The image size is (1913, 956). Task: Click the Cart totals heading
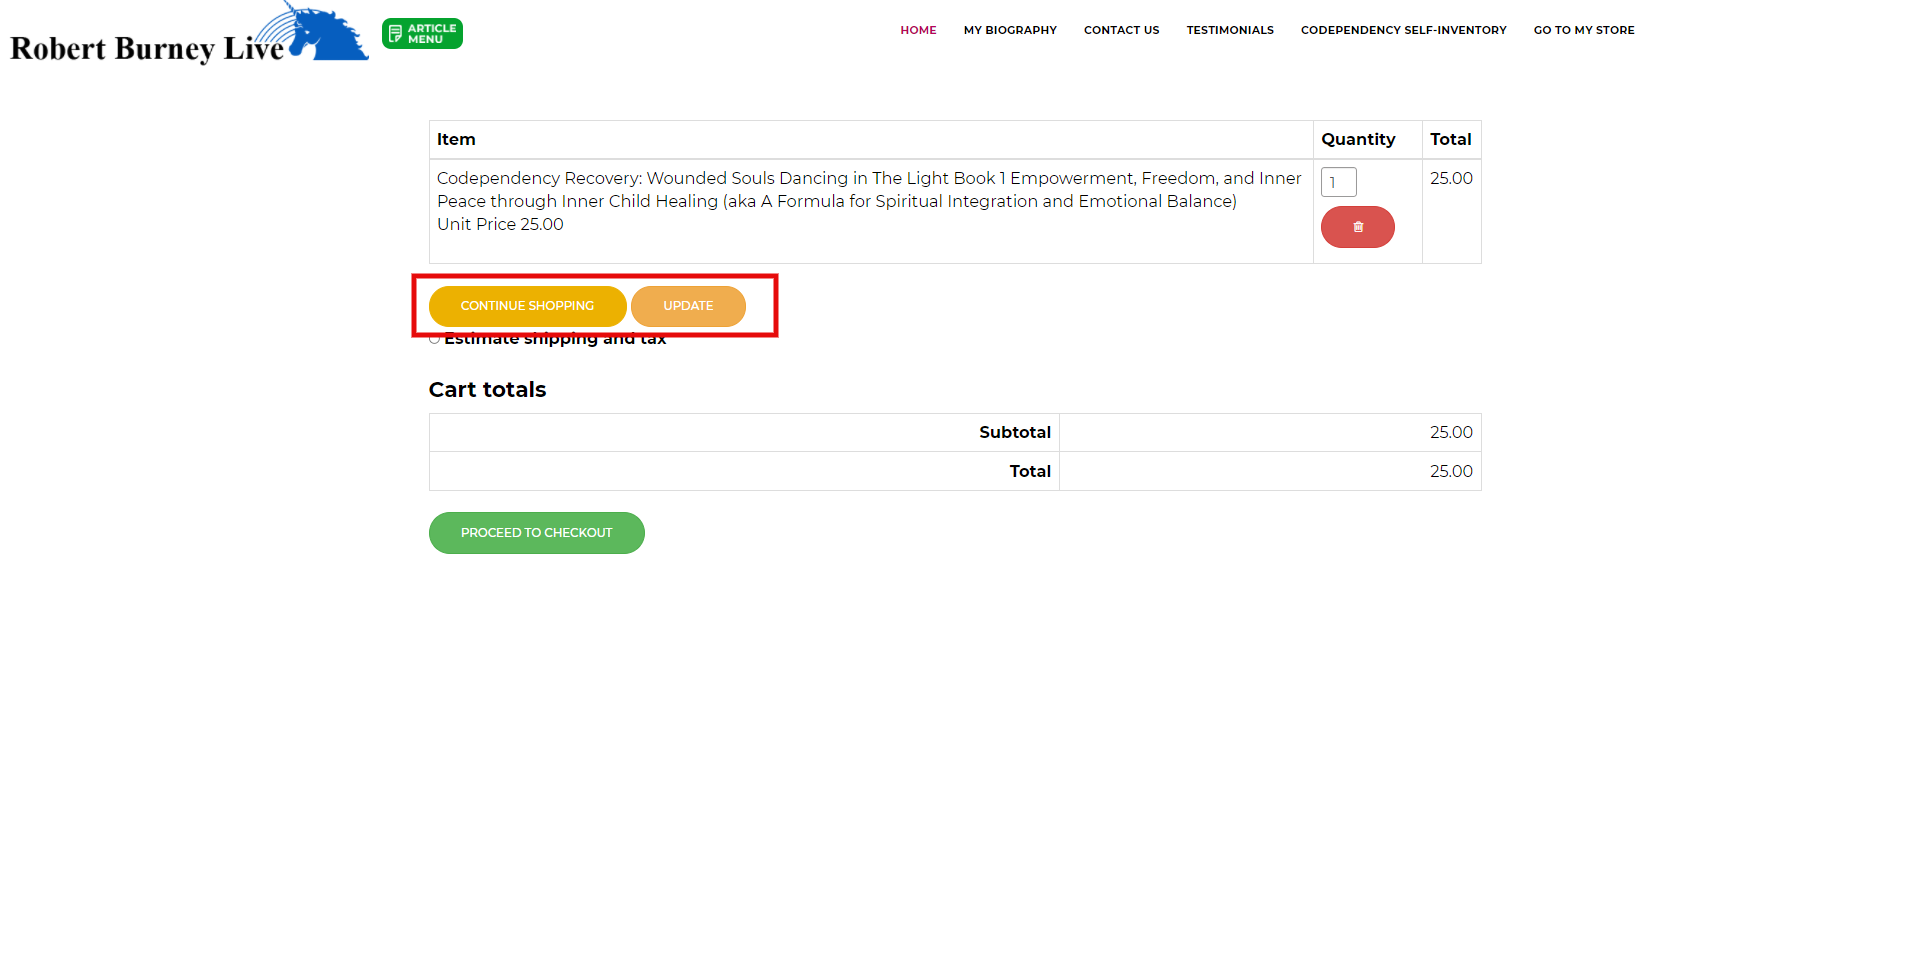pos(487,390)
